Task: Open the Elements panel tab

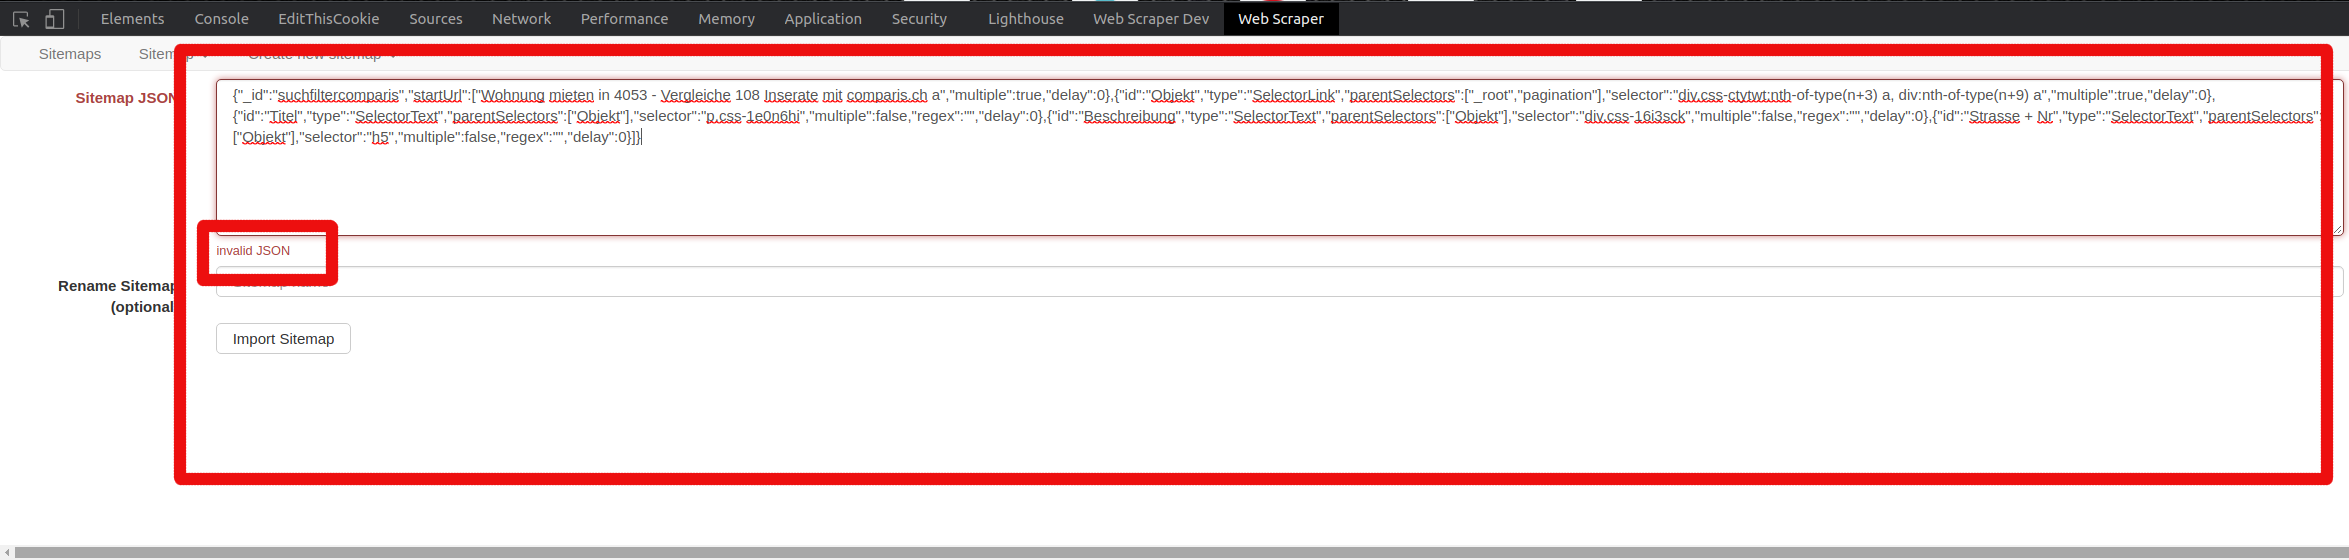Action: [132, 19]
